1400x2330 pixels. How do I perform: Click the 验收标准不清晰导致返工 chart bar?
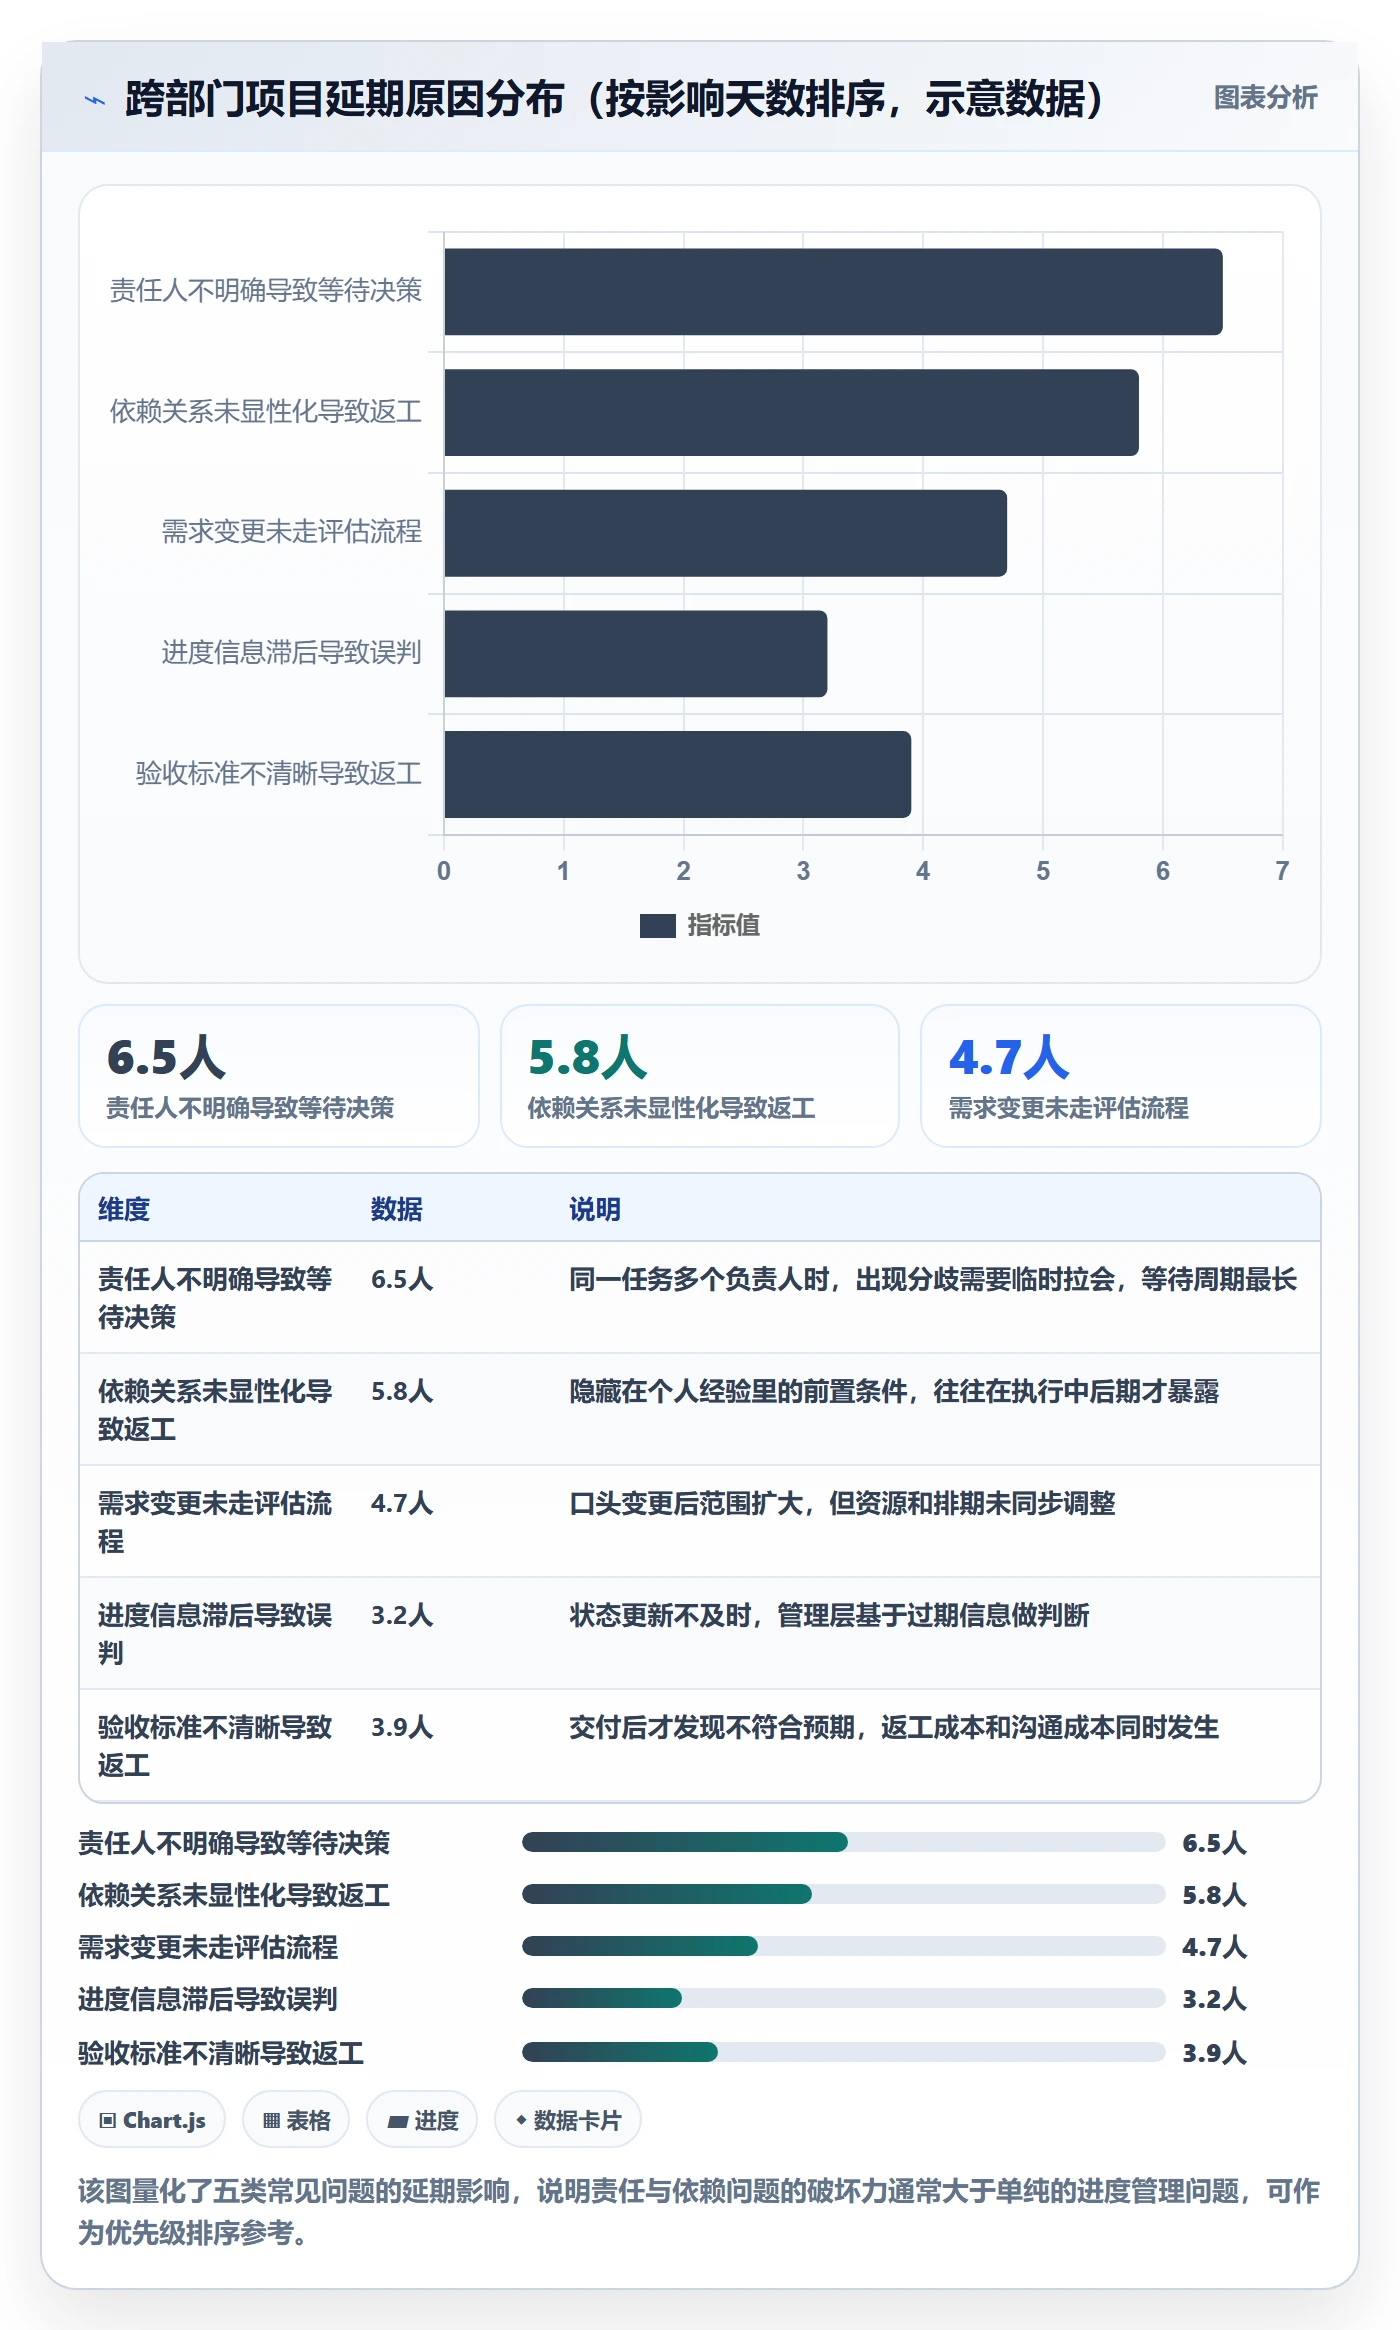[x=677, y=774]
